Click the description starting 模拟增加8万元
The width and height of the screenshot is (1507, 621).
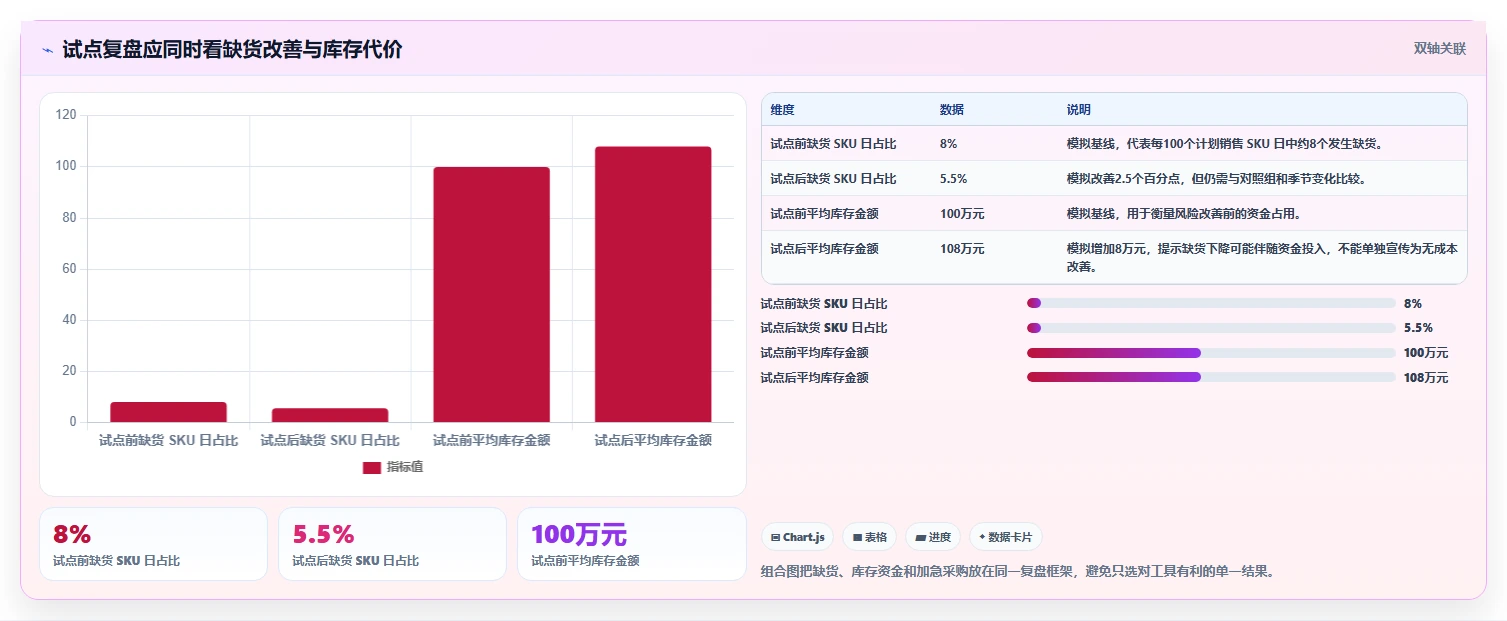[x=1262, y=258]
